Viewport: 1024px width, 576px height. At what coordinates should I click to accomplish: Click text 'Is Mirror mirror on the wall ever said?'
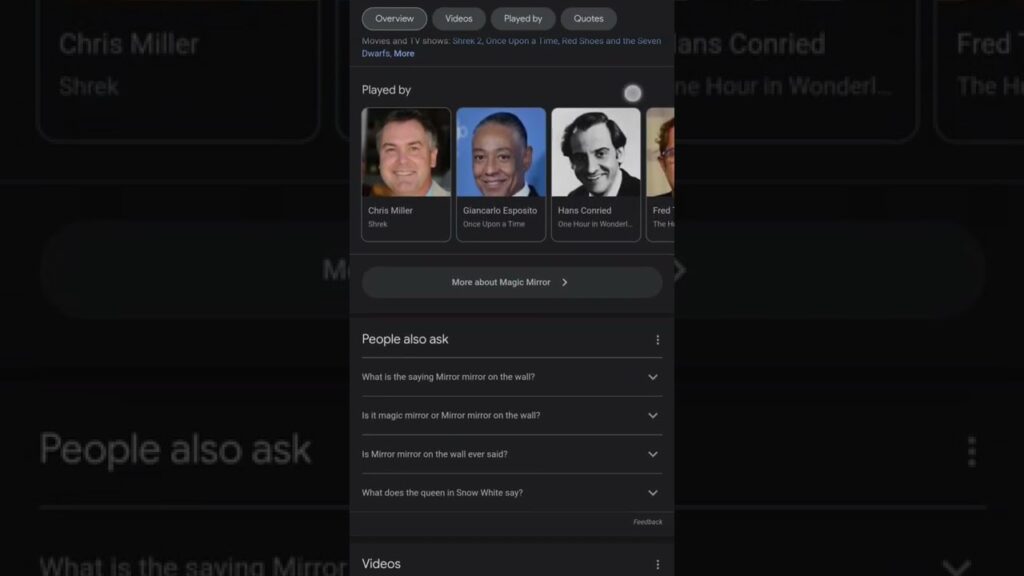tap(434, 454)
